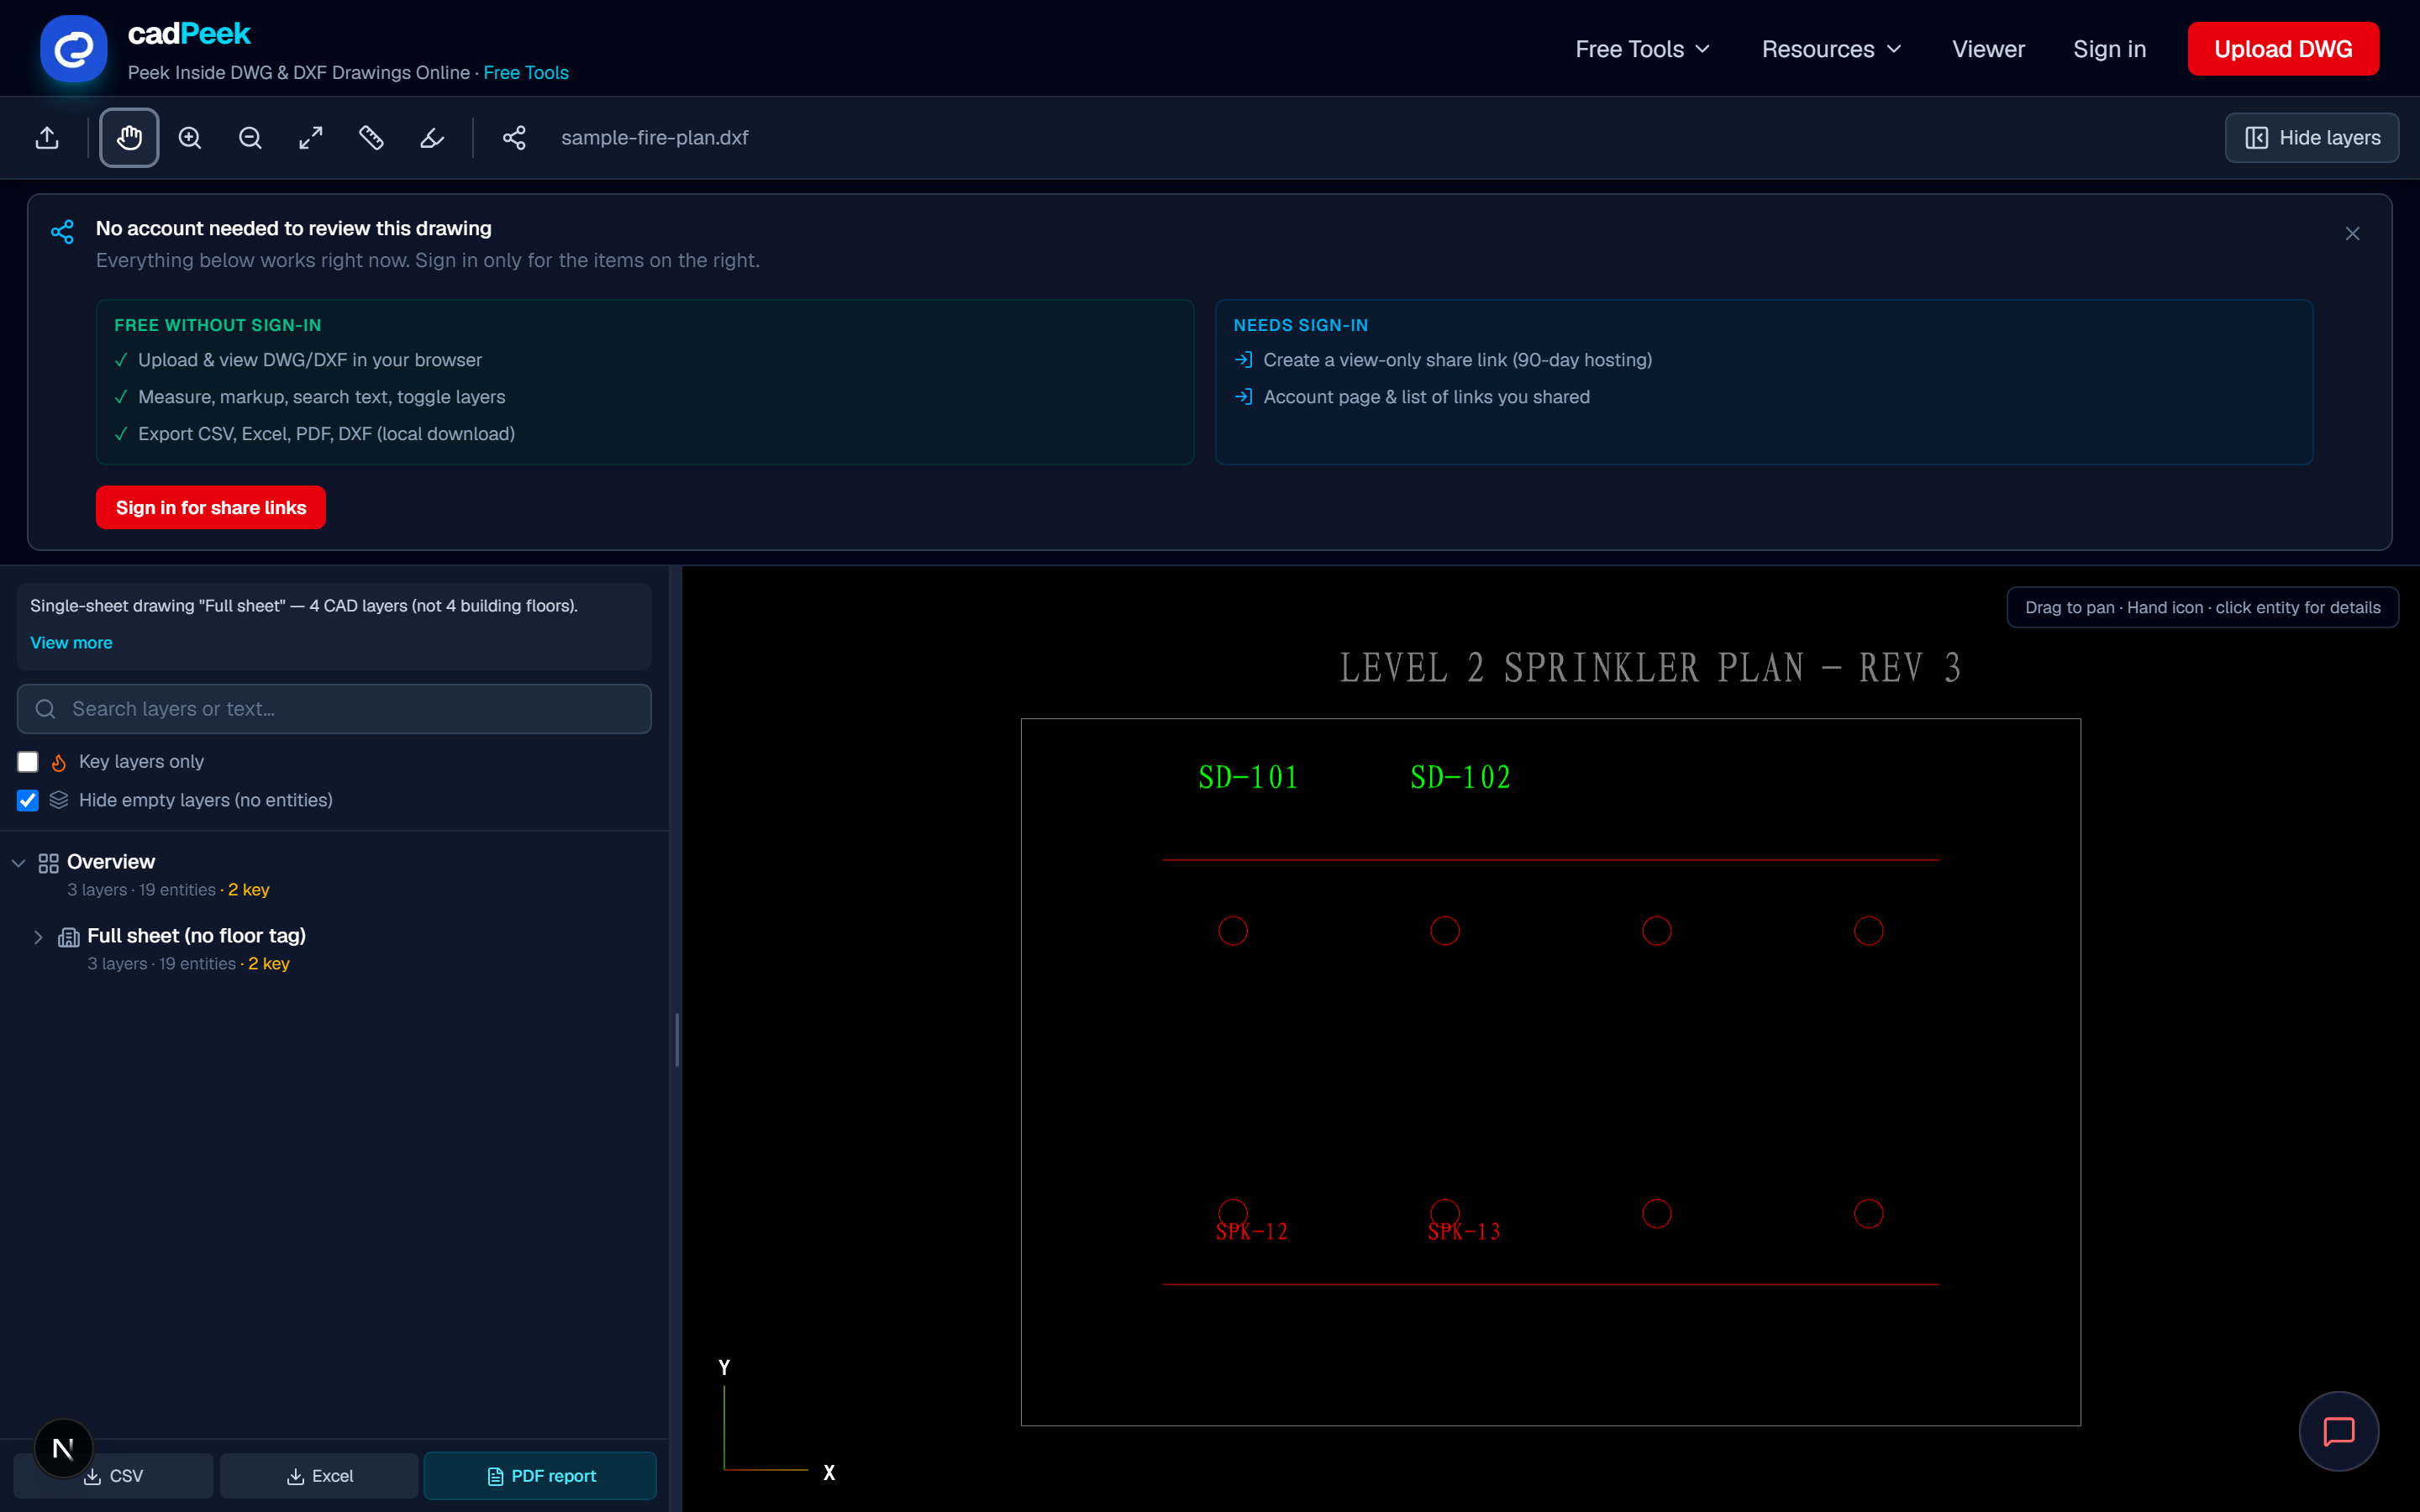The image size is (2420, 1512).
Task: Click the SD-101 label in drawing
Action: click(x=1248, y=777)
